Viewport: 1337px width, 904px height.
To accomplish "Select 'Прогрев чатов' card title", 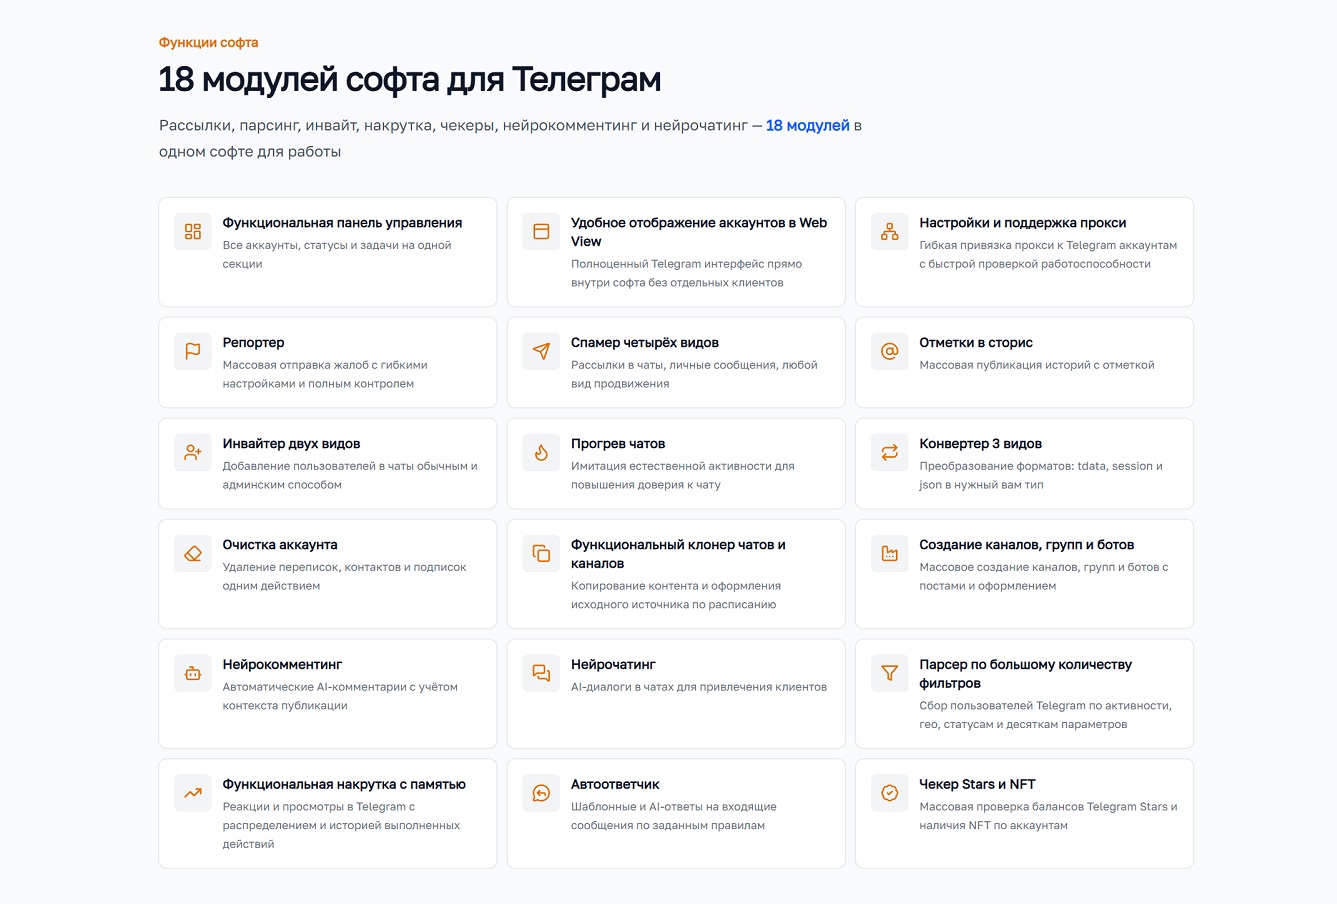I will click(x=618, y=444).
